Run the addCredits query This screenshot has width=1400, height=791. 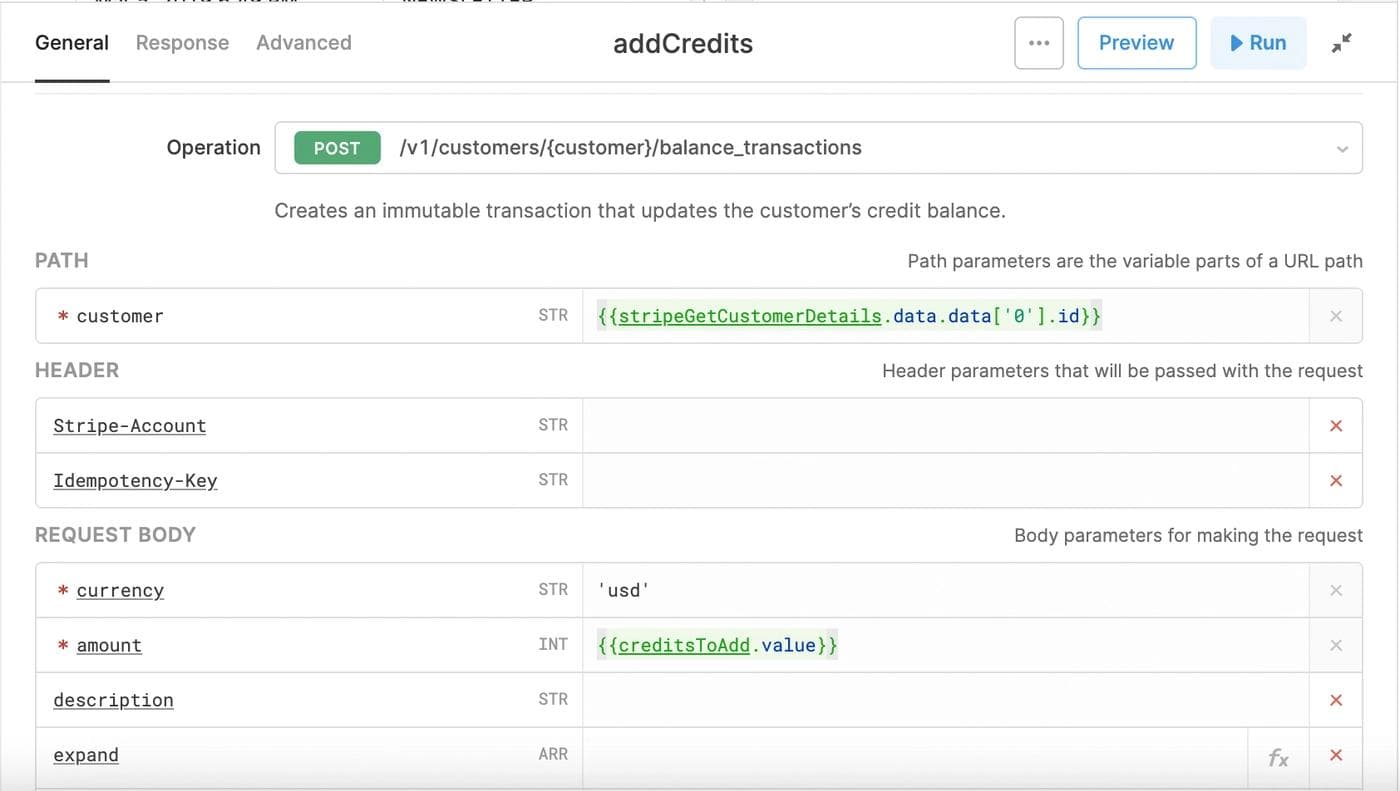(x=1258, y=43)
